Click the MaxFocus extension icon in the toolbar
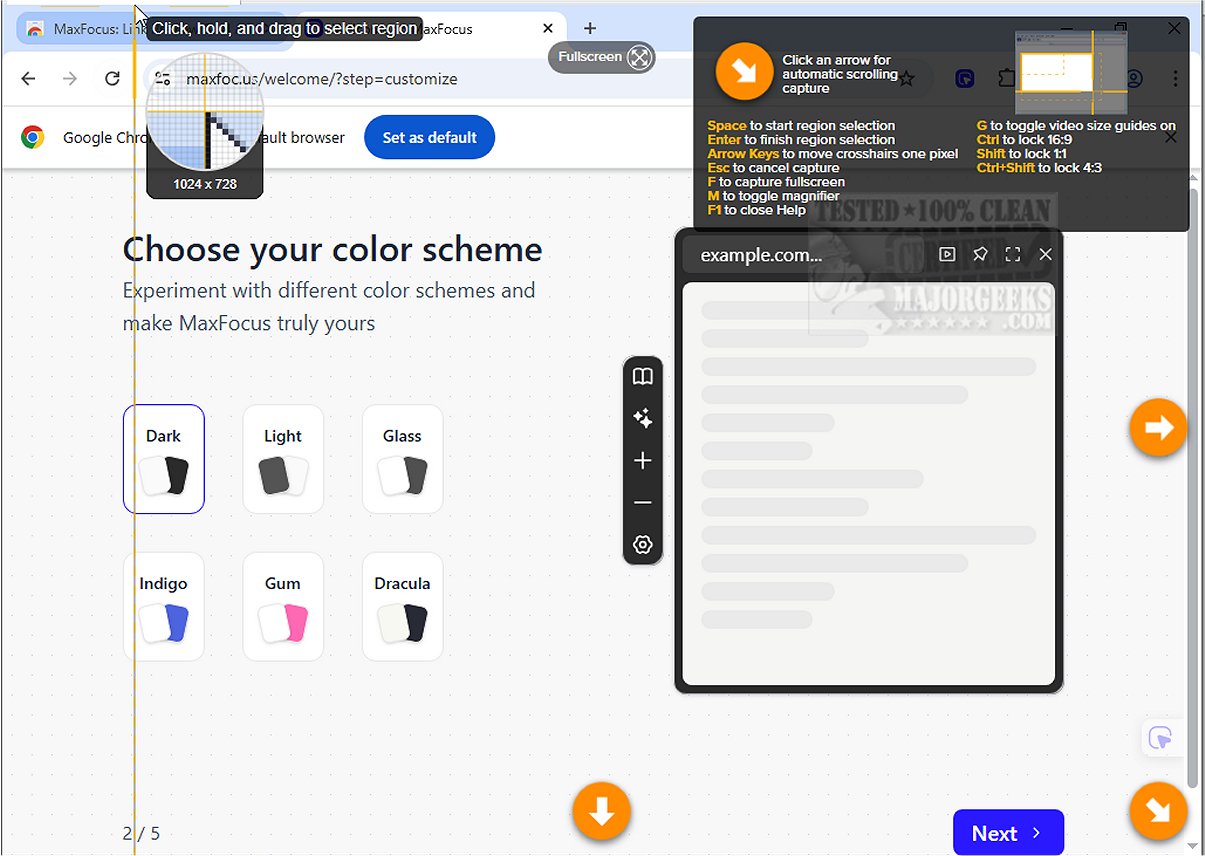The image size is (1205, 856). 965,78
